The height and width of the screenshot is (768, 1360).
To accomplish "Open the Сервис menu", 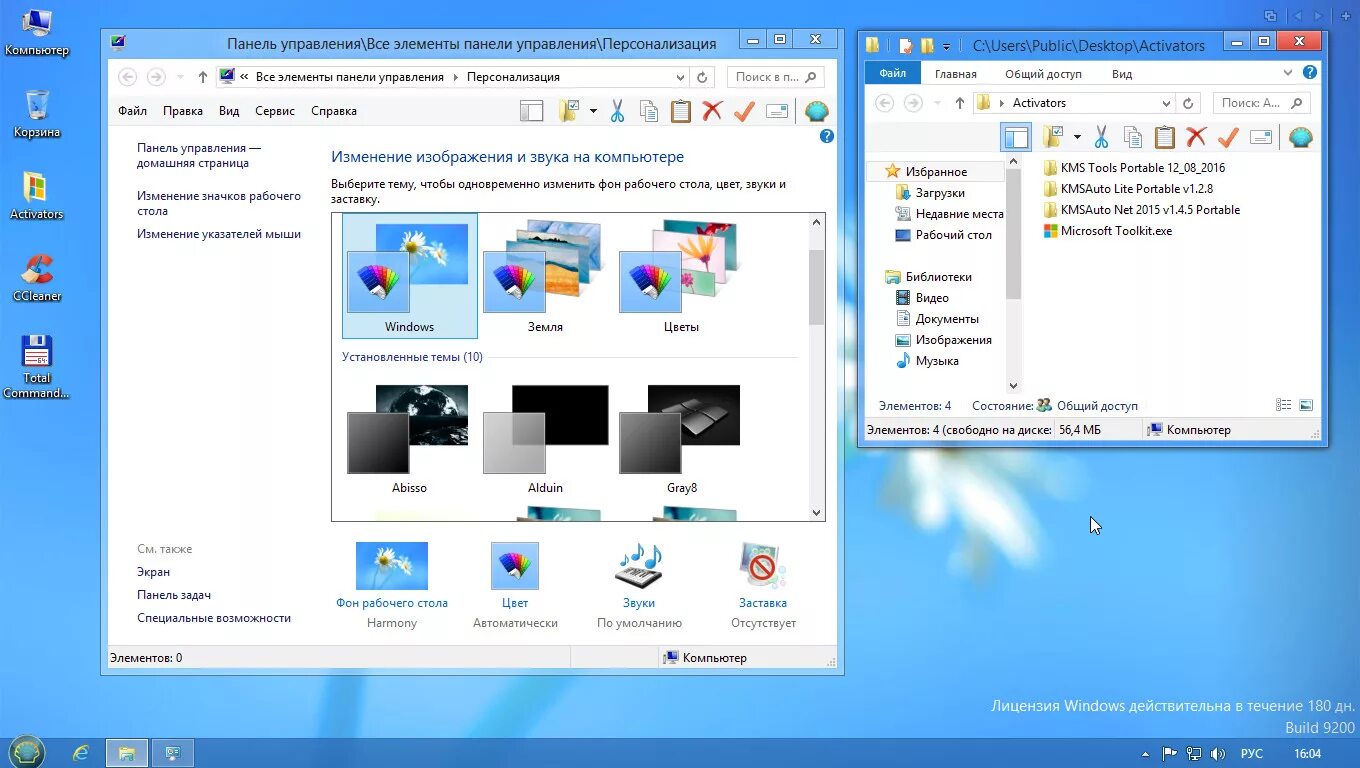I will tap(274, 111).
